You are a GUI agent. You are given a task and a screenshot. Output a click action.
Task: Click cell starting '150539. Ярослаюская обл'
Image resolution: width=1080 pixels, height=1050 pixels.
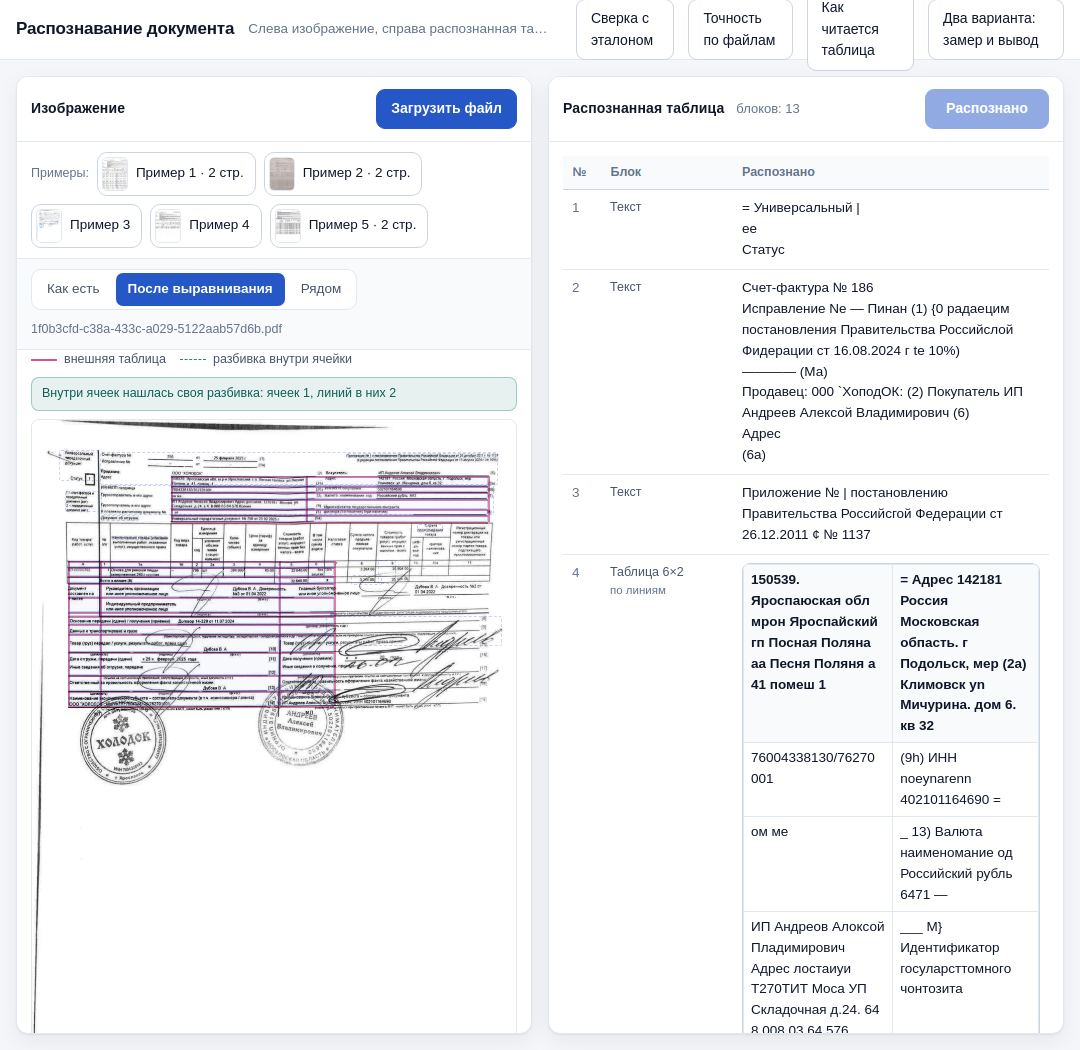click(818, 653)
